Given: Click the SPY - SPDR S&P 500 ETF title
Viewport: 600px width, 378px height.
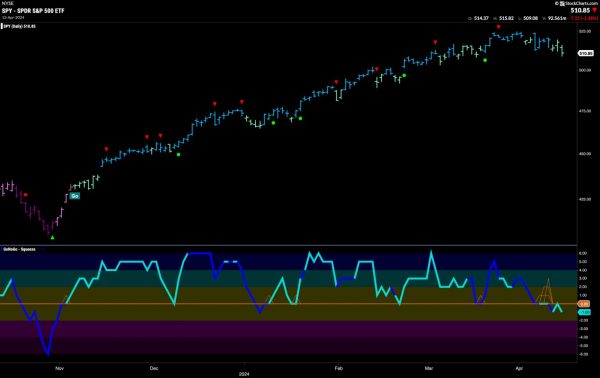Looking at the screenshot, I should point(33,11).
